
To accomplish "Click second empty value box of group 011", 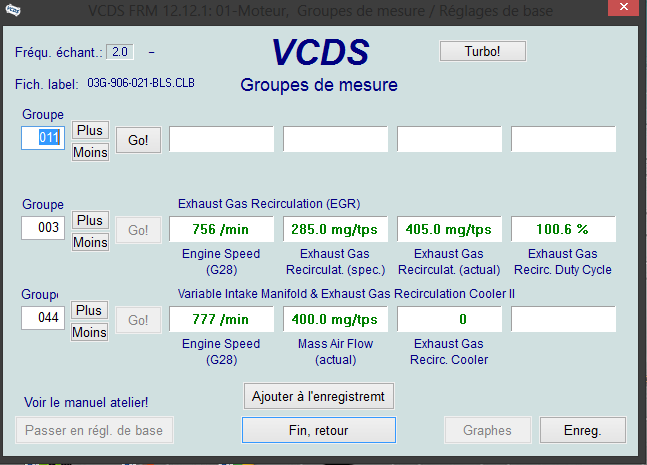I will [335, 139].
